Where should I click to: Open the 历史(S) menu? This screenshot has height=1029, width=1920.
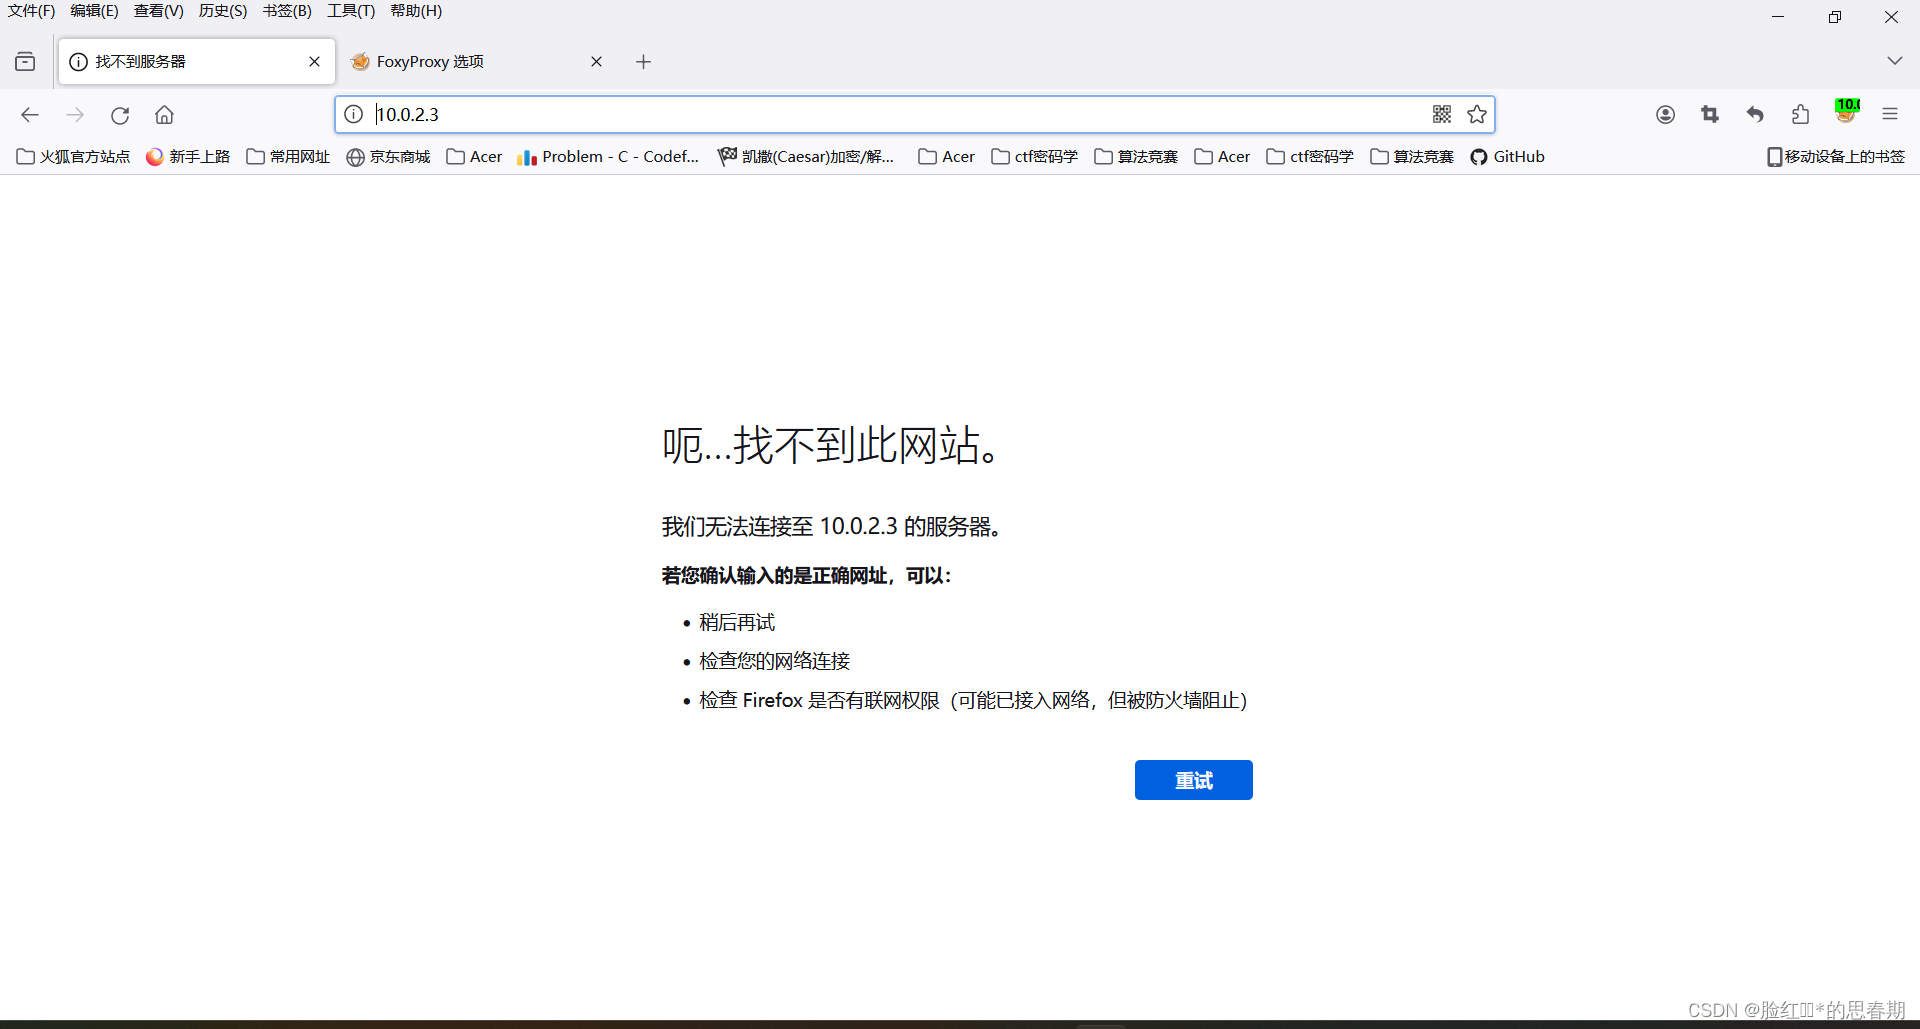click(x=222, y=11)
